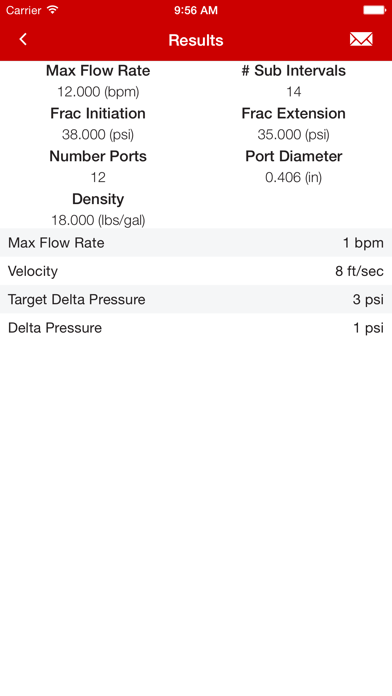Select the Delta Pressure result row

click(x=196, y=328)
